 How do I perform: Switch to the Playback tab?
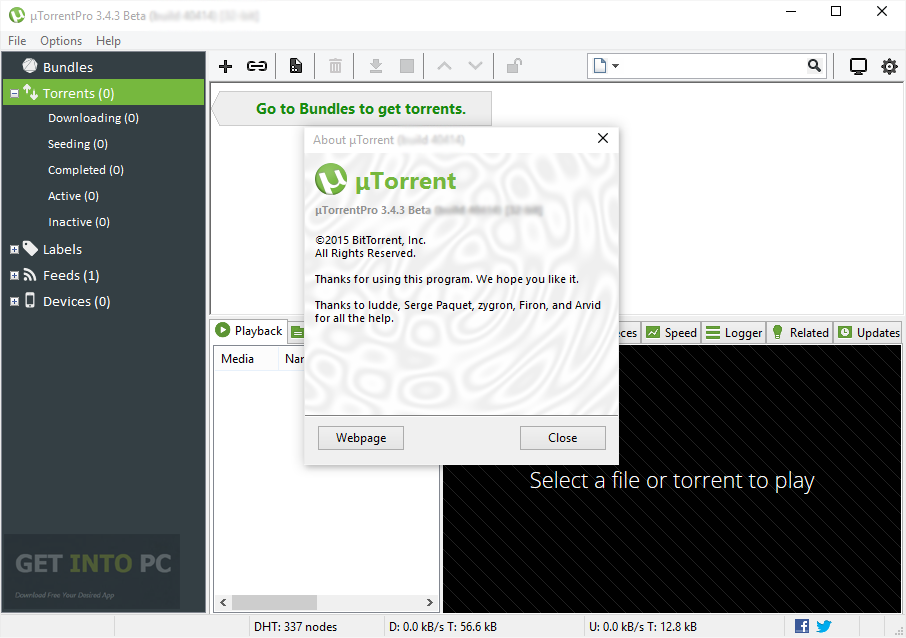pos(249,331)
